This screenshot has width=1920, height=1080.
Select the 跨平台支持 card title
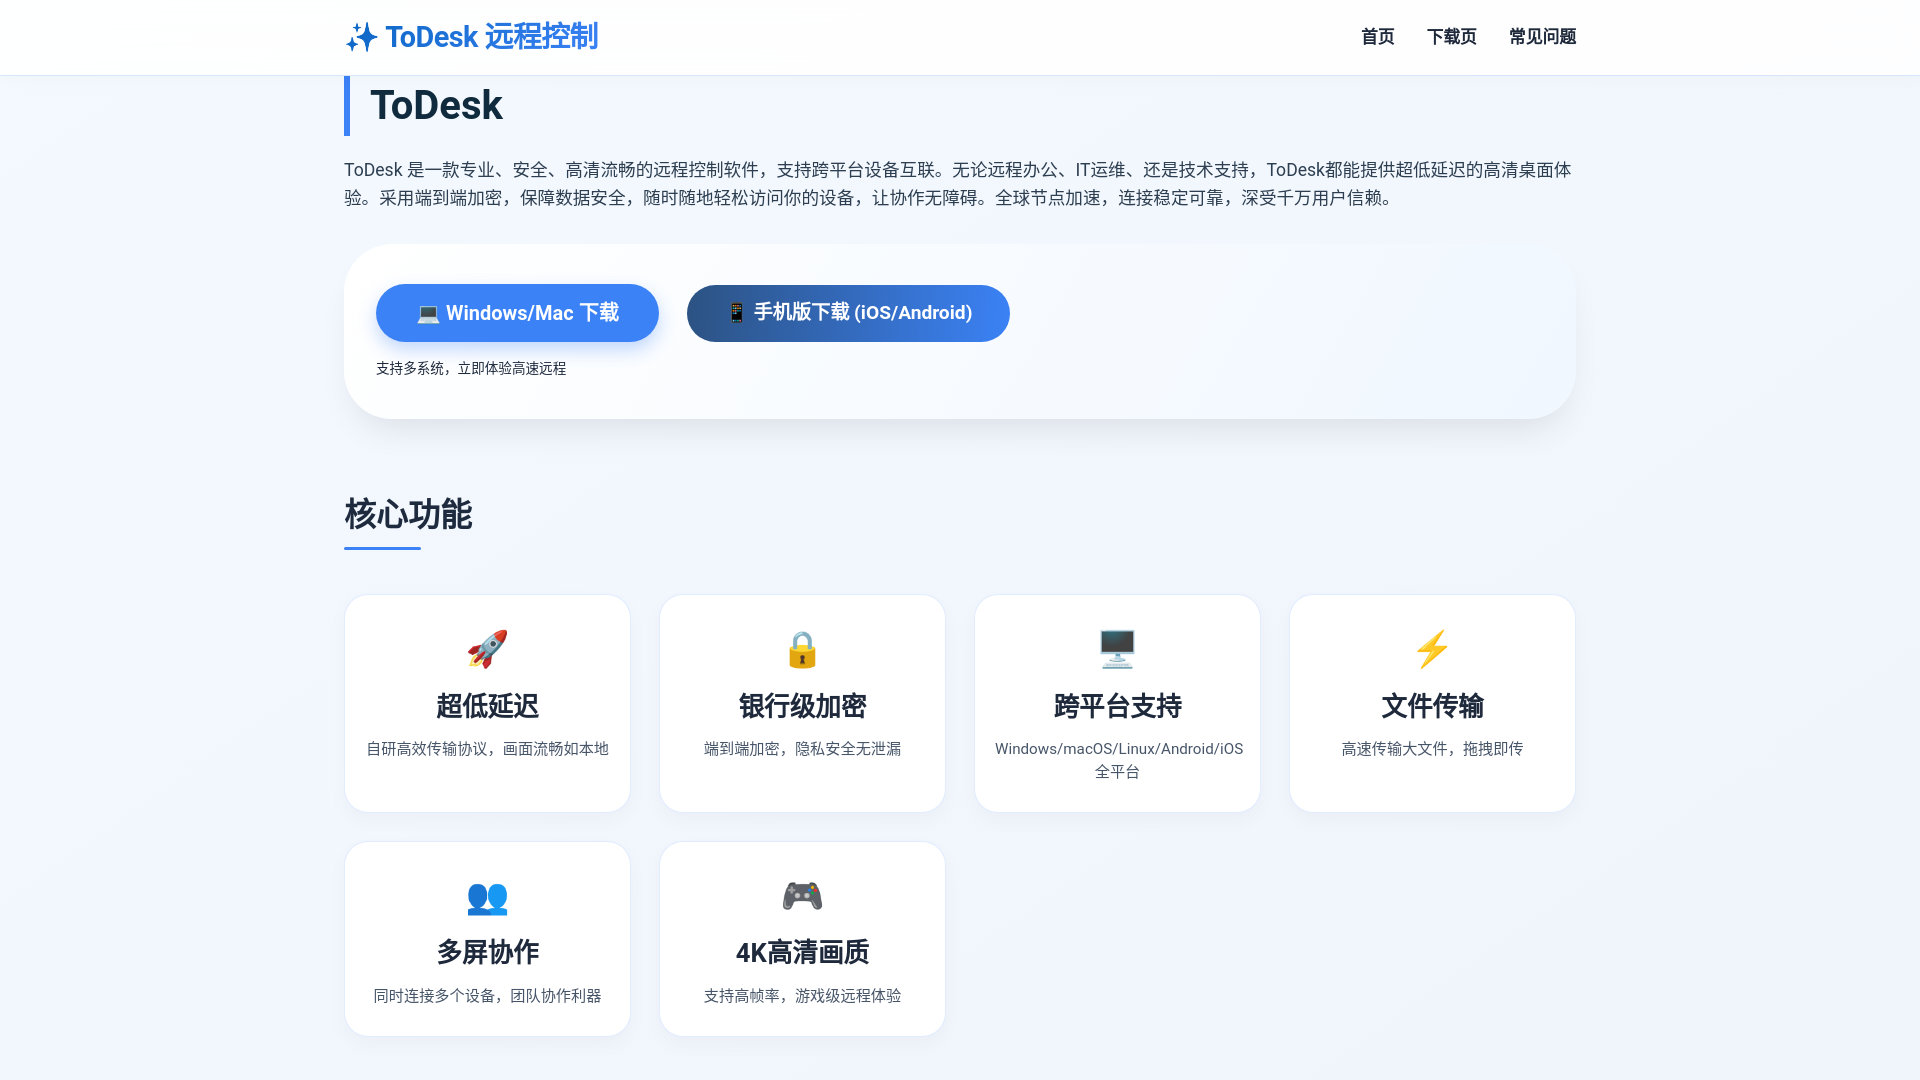(x=1117, y=706)
